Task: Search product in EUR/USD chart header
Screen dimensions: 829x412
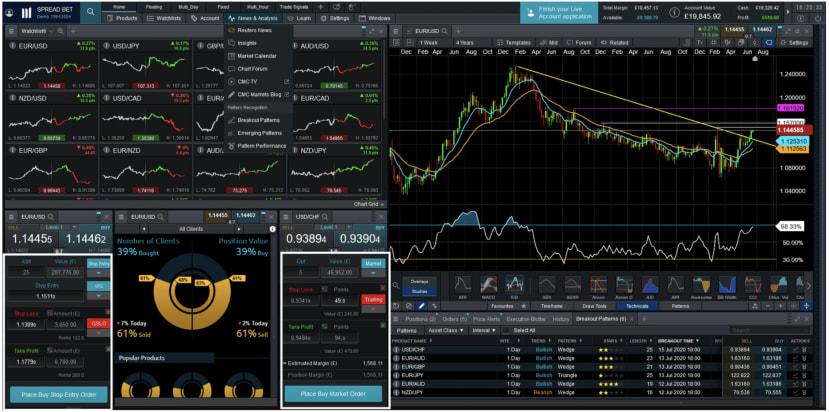Action: [x=445, y=31]
